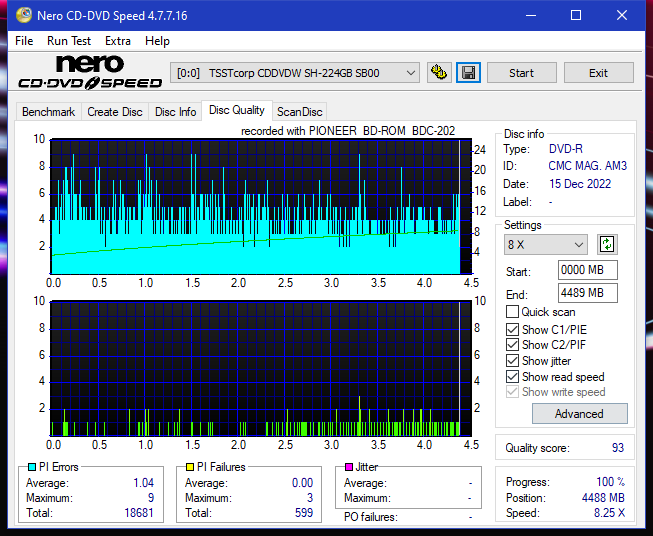Maximize the Nero CD-DVD Speed window
The image size is (653, 536).
pyautogui.click(x=576, y=15)
